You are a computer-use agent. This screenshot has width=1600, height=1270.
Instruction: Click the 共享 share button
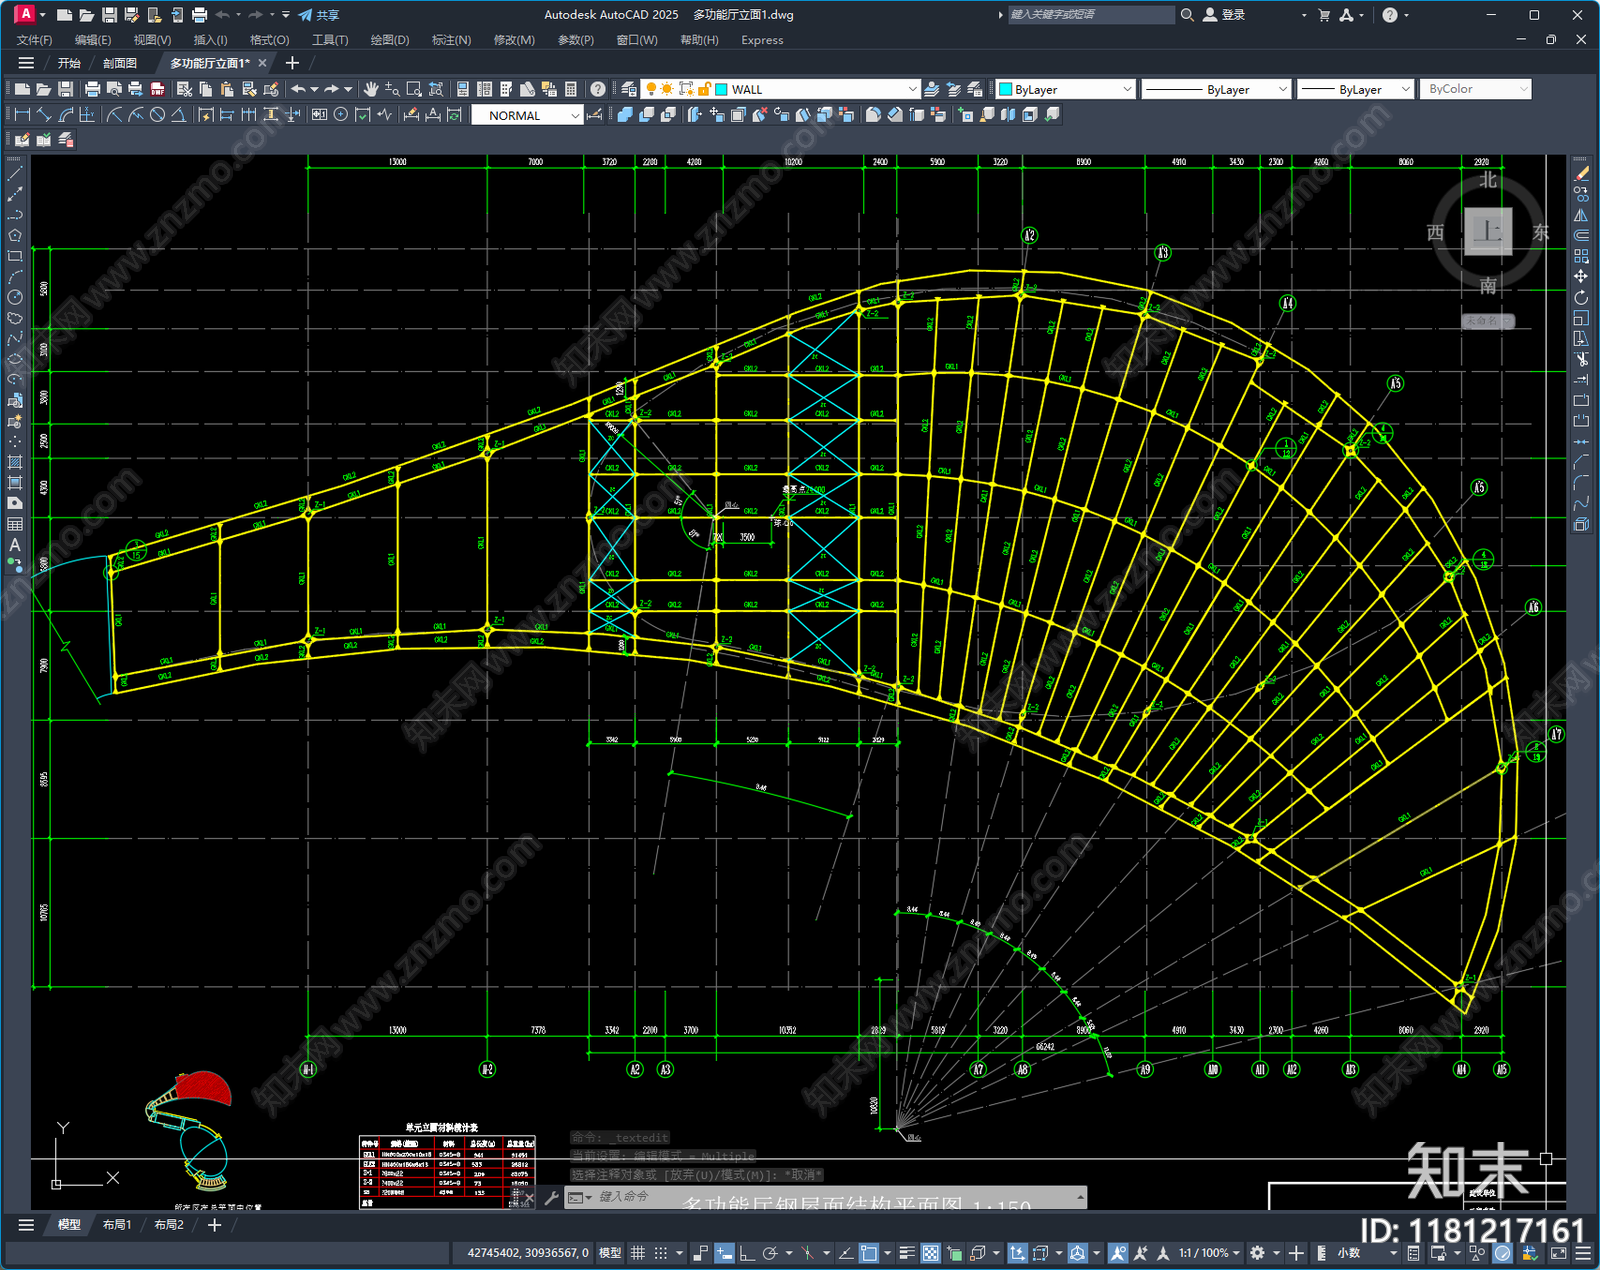tap(319, 15)
